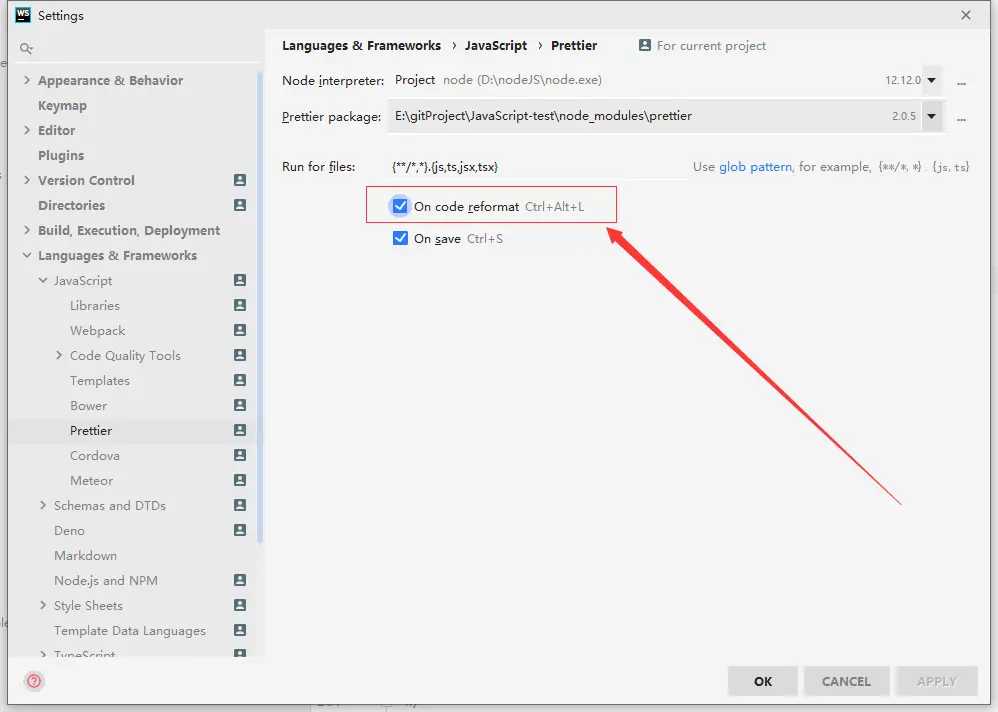
Task: Click the project-level icon in the Prettier tree row
Action: [x=240, y=430]
